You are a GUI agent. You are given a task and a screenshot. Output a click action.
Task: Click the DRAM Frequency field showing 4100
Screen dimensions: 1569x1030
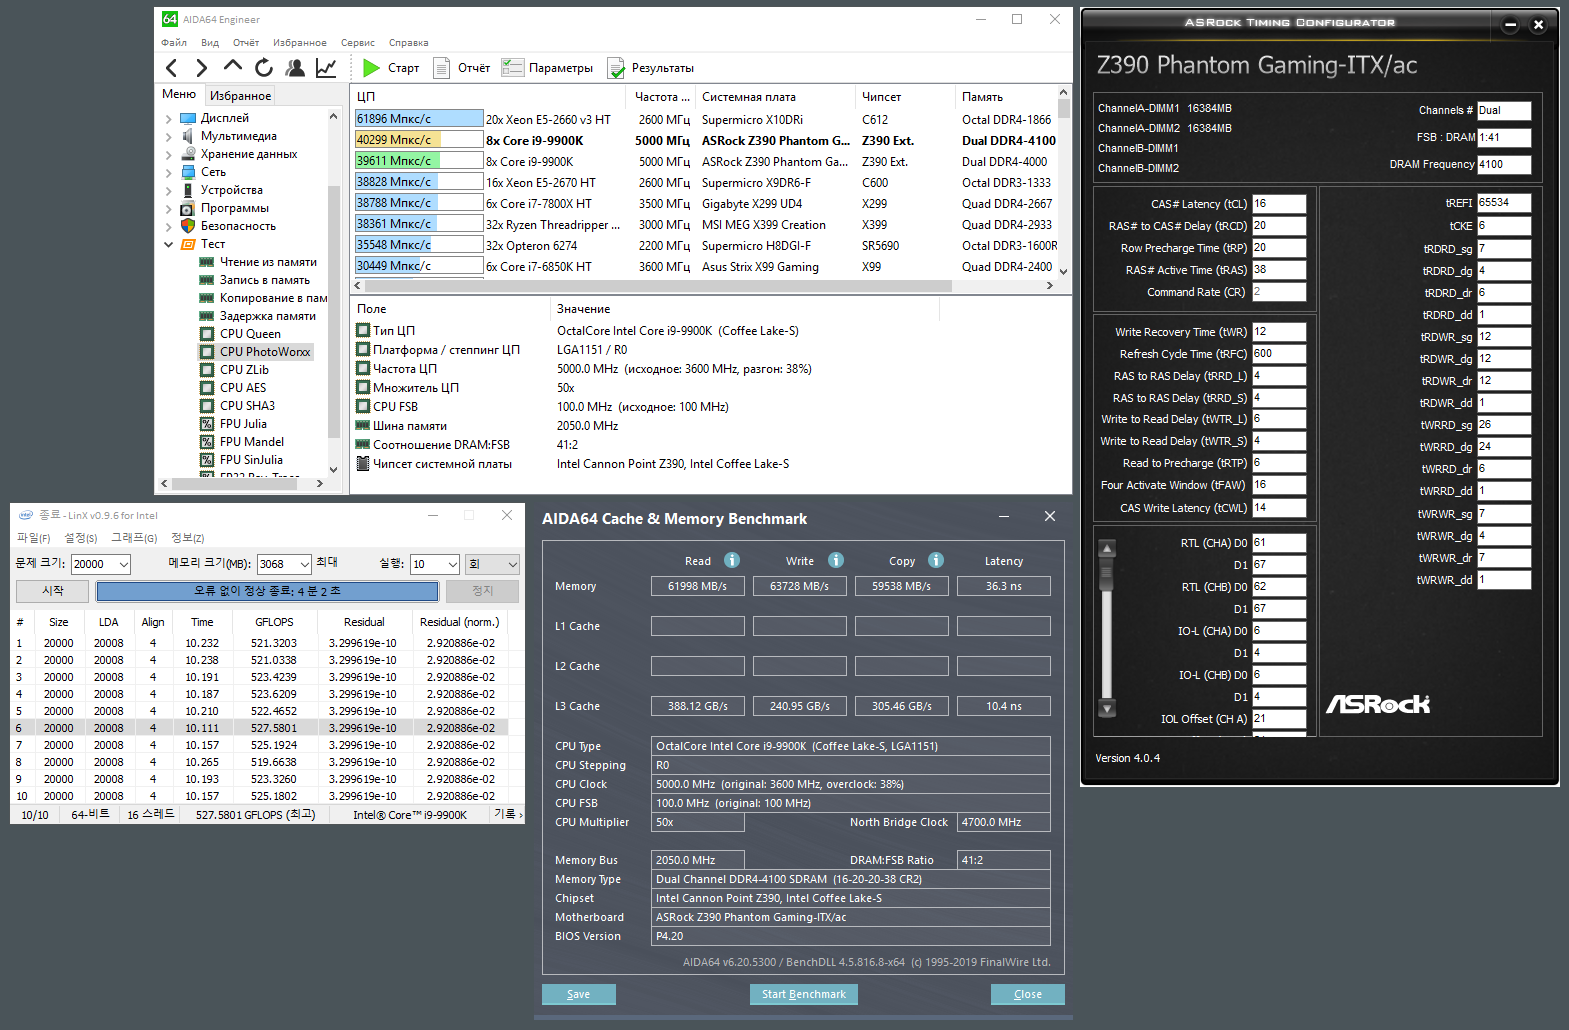[x=1504, y=164]
